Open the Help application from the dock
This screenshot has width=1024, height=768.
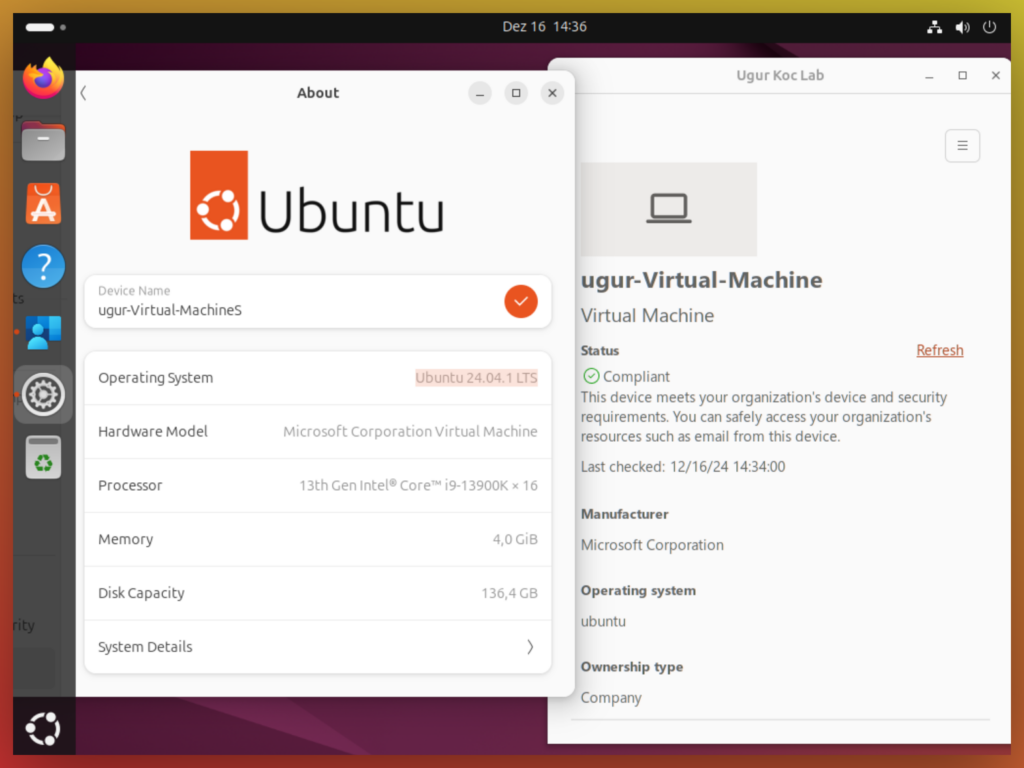tap(42, 266)
